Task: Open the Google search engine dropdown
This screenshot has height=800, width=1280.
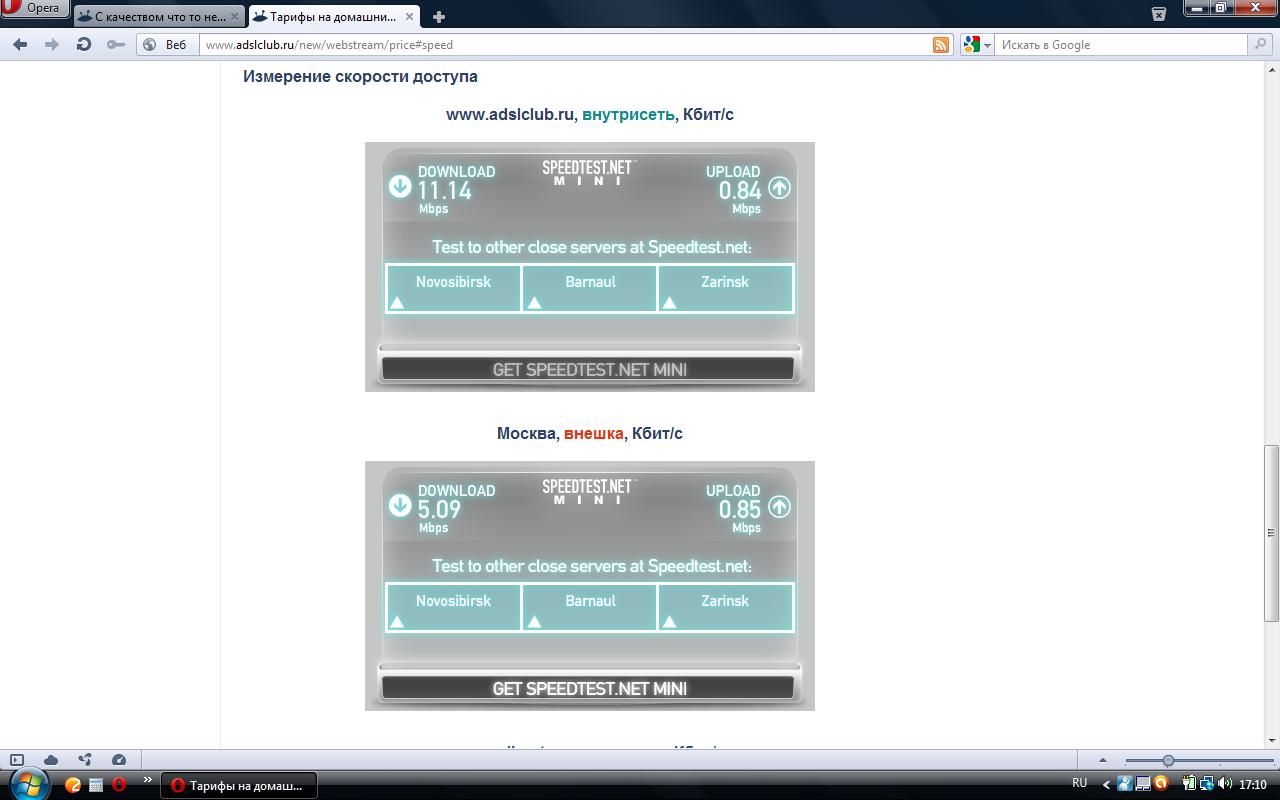Action: (x=977, y=45)
